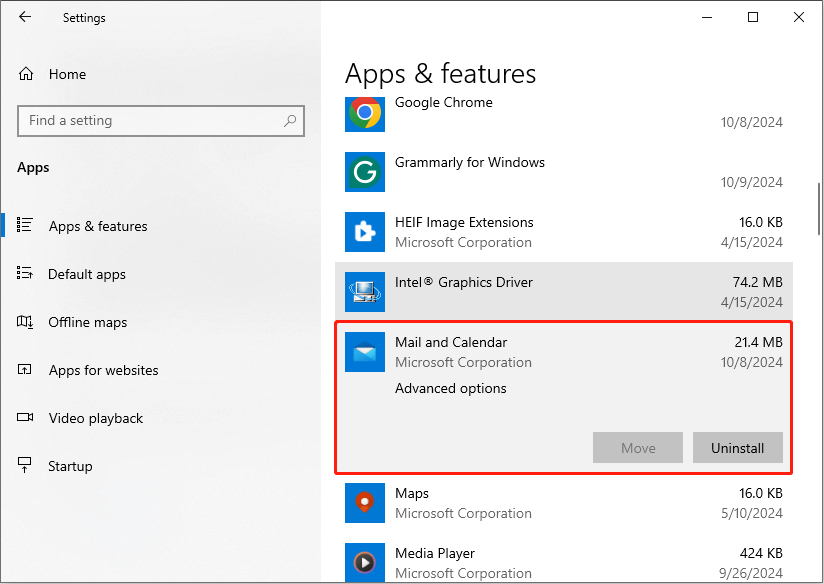824x584 pixels.
Task: Select the Offline maps icon
Action: point(25,321)
